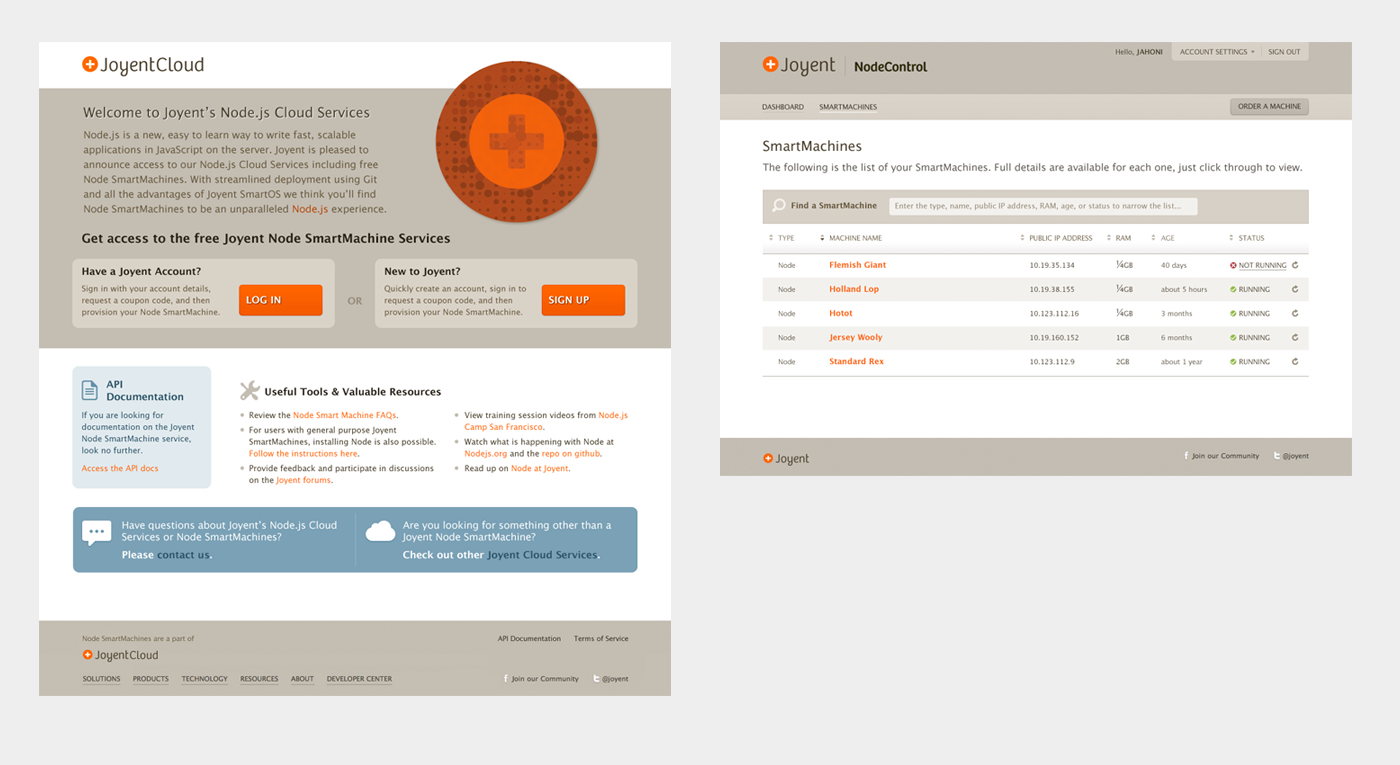Open Technology in JoyentCloud footer menu
Image resolution: width=1400 pixels, height=765 pixels.
pos(205,679)
